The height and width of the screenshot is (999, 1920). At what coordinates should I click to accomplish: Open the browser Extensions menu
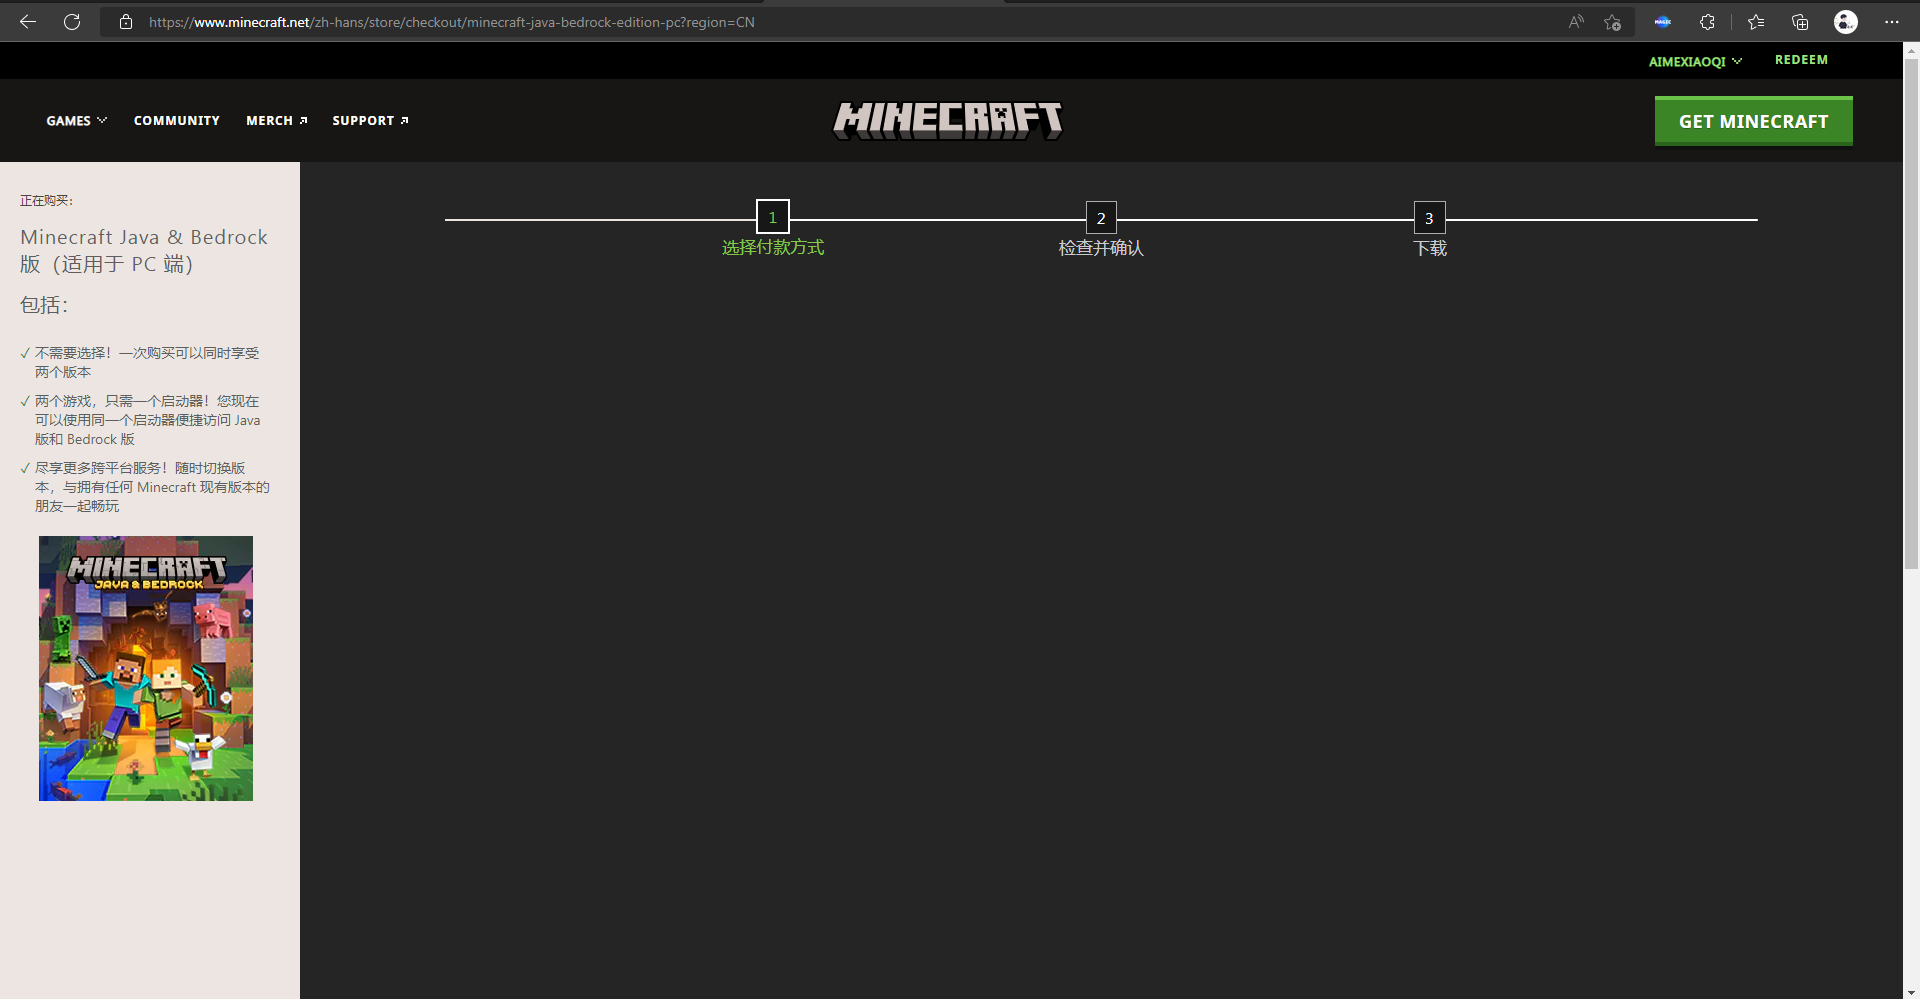click(1707, 22)
